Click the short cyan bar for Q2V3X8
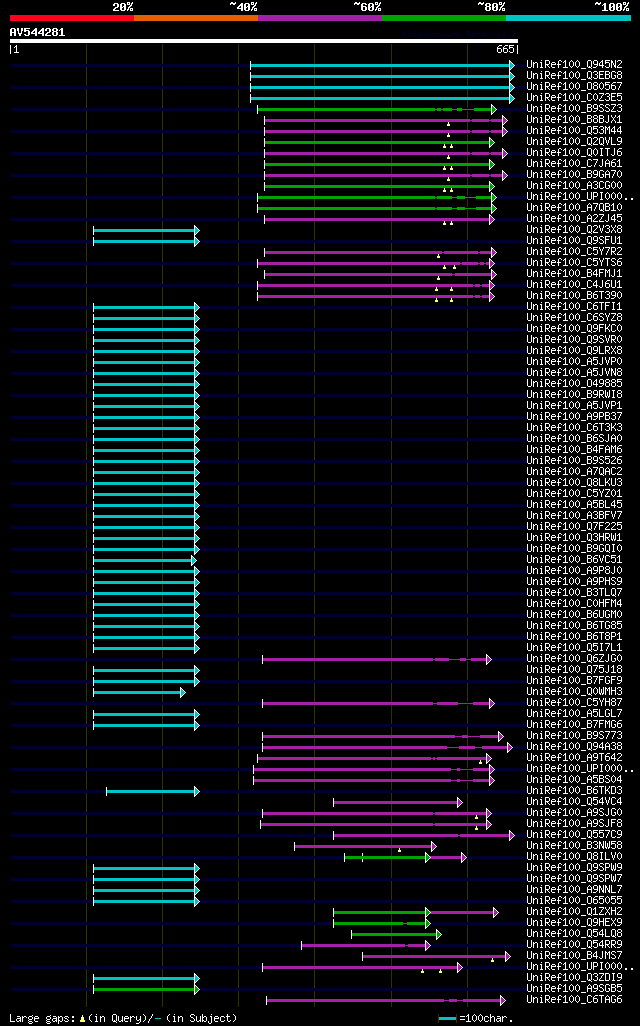Image resolution: width=640 pixels, height=1026 pixels. coord(146,230)
